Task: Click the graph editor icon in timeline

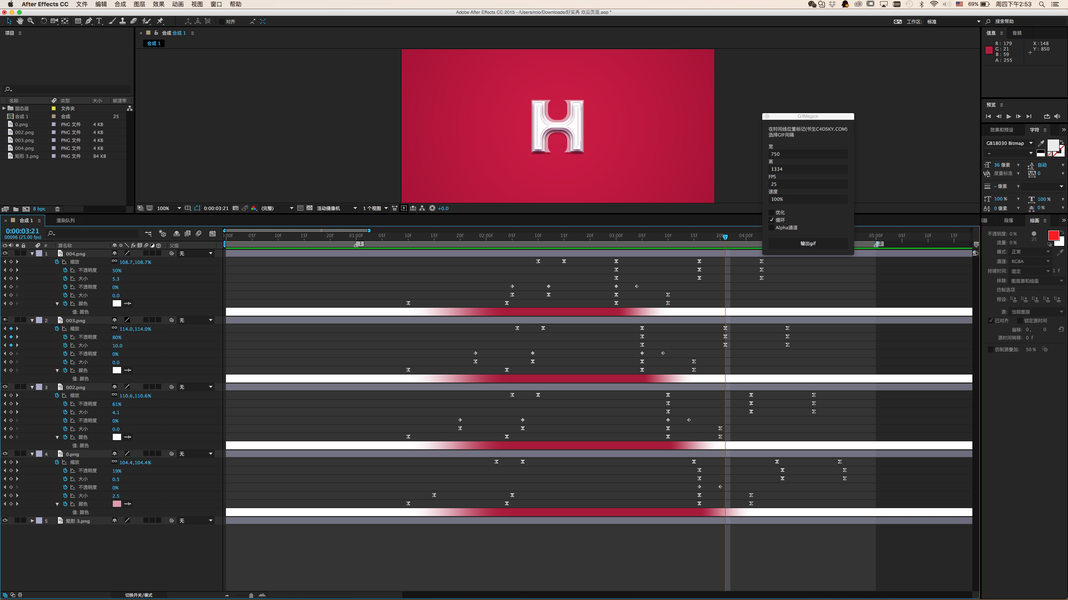Action: click(213, 234)
